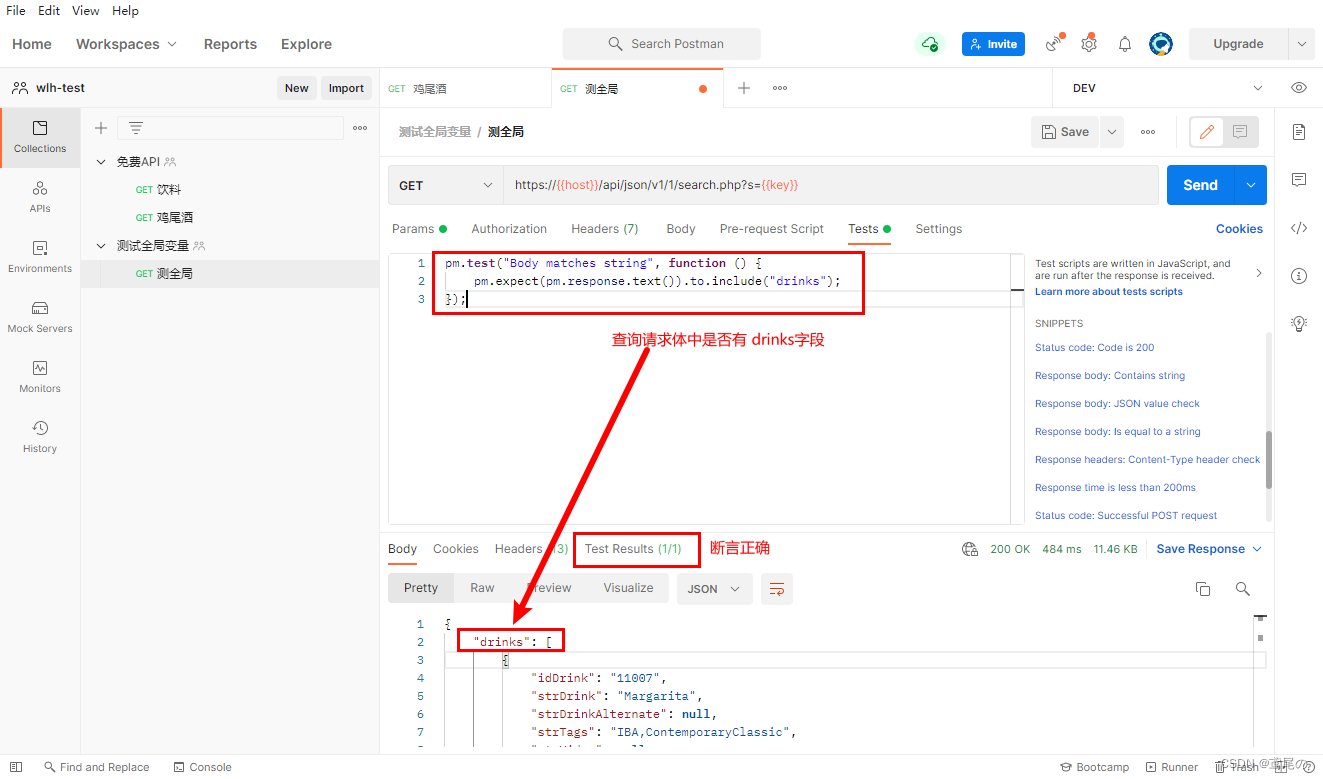Open Find and Replace in status bar
The height and width of the screenshot is (779, 1323).
coord(96,767)
